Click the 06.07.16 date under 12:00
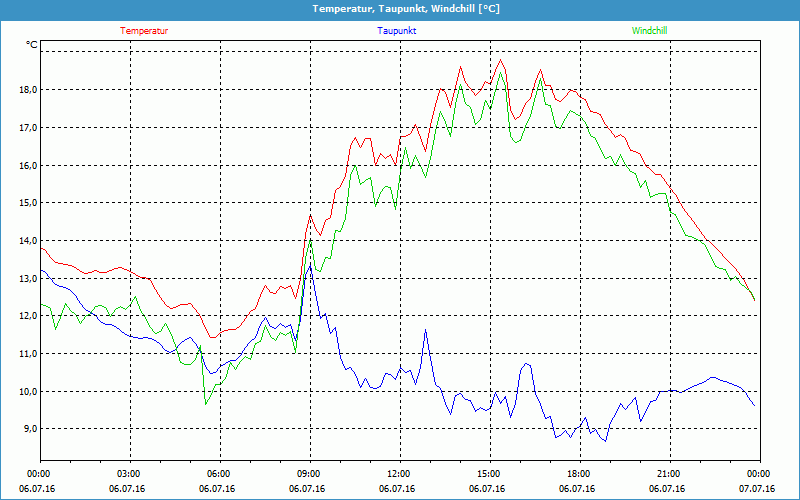 tap(397, 489)
